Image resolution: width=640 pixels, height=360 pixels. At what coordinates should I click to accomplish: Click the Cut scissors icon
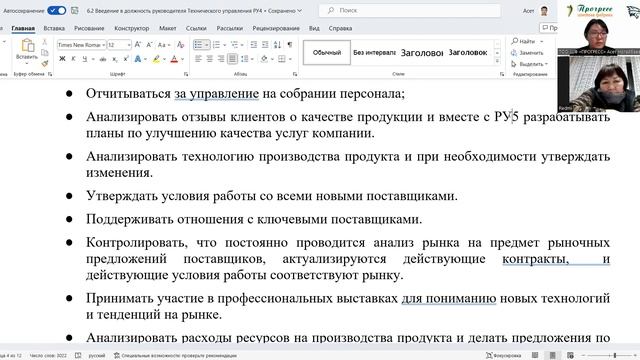click(x=45, y=42)
